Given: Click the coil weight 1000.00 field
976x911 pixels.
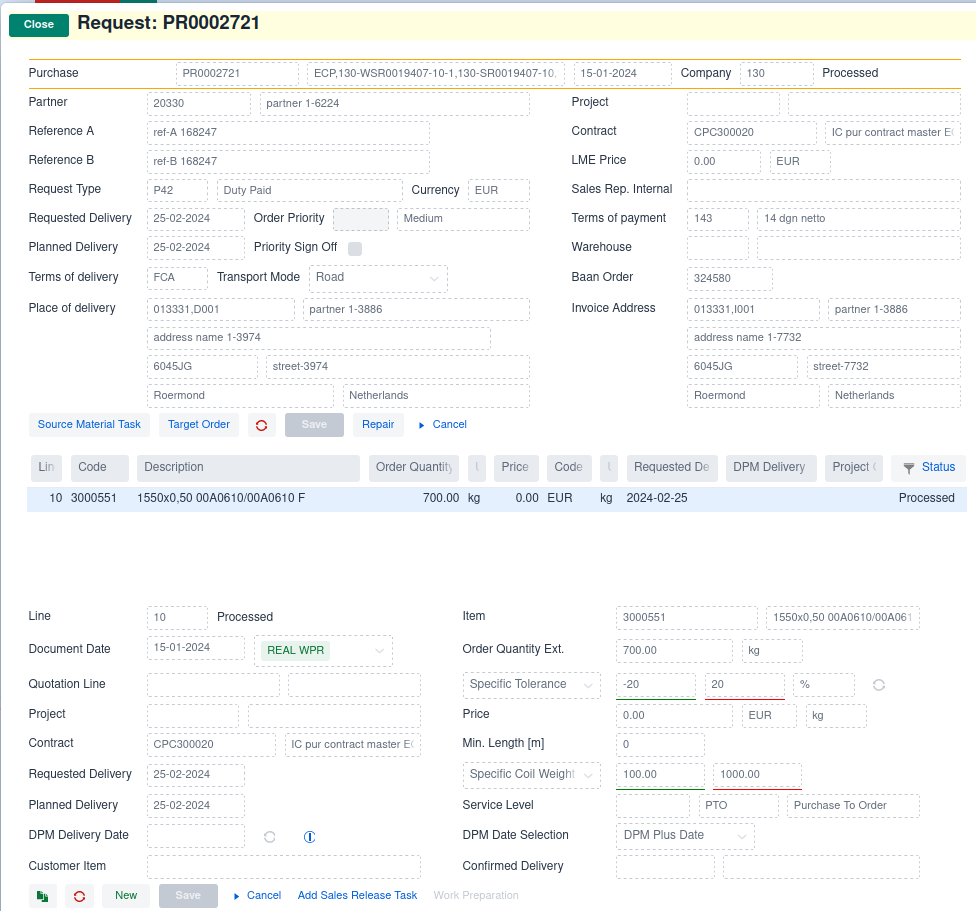Looking at the screenshot, I should click(757, 775).
